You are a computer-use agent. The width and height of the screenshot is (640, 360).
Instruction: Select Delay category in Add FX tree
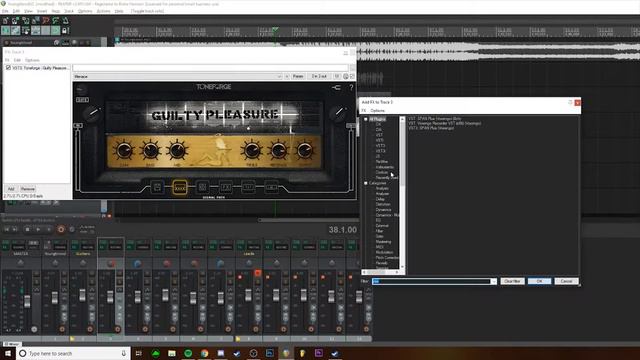click(x=380, y=199)
